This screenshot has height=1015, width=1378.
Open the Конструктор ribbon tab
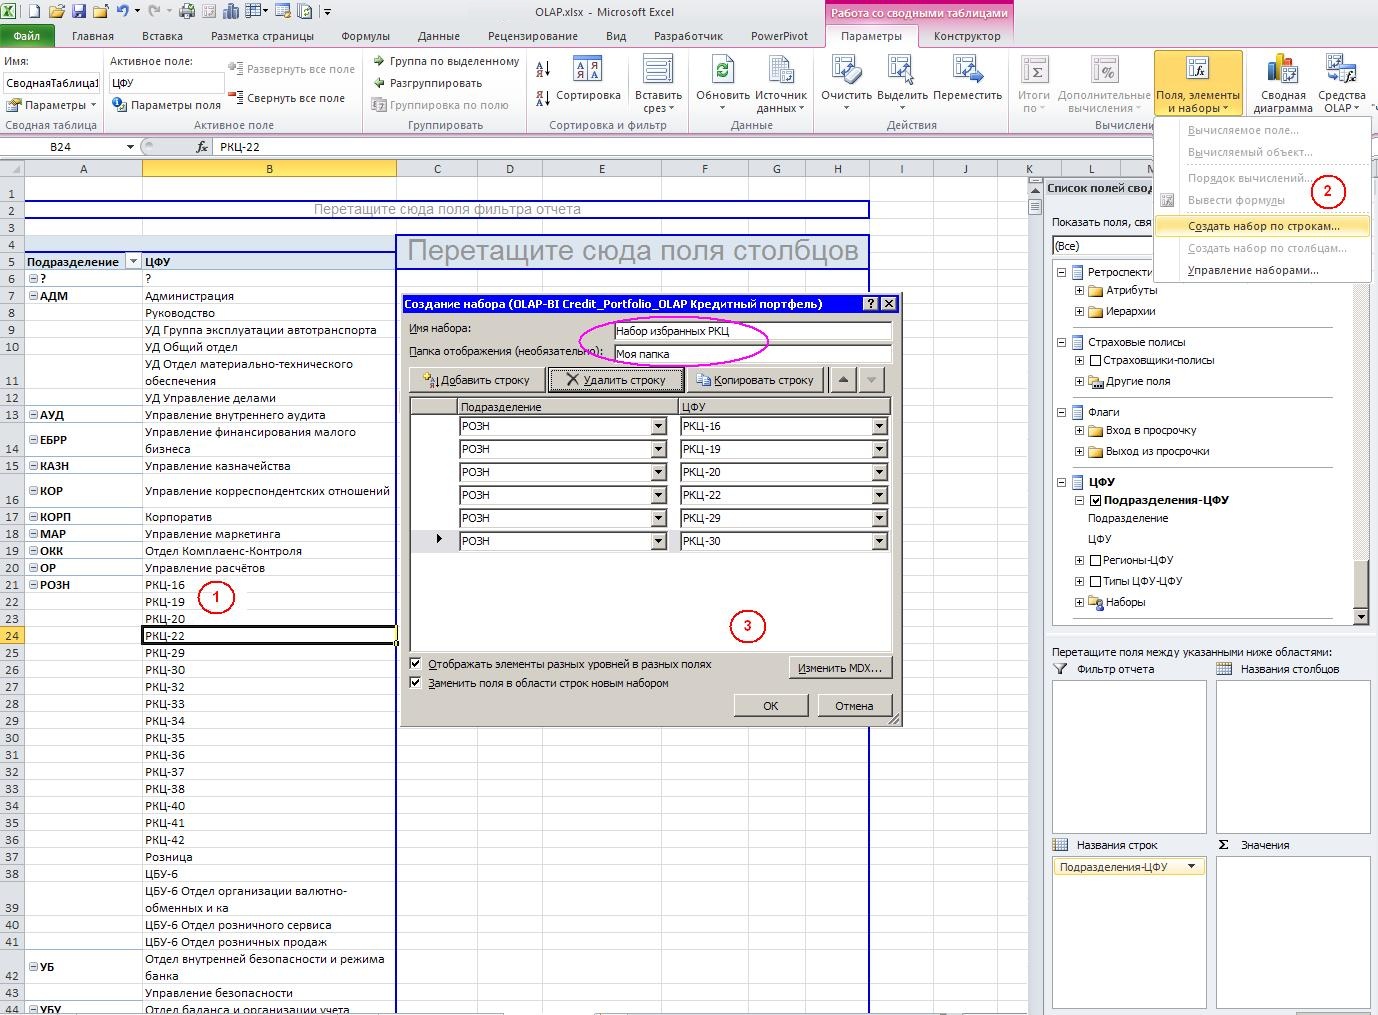pos(966,36)
